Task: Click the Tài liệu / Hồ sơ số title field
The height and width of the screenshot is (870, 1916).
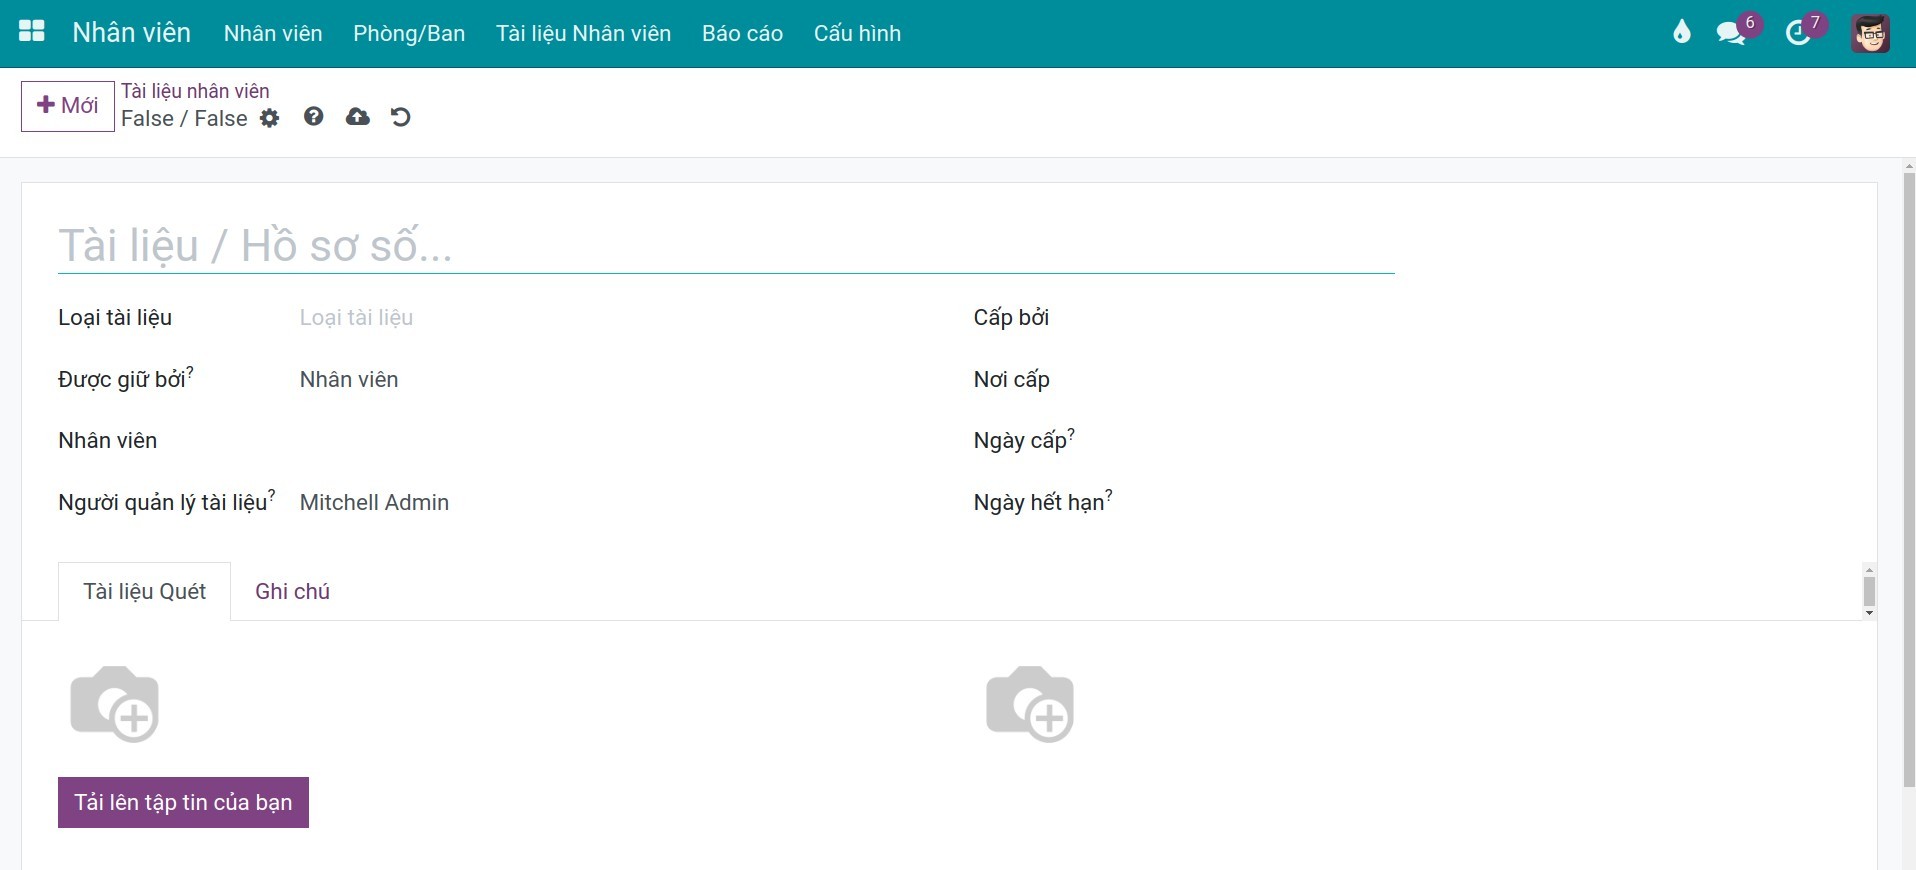Action: point(726,246)
